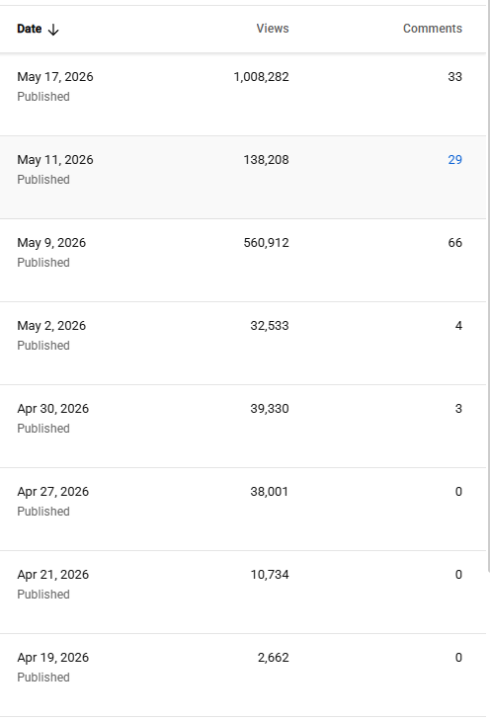This screenshot has height=720, width=490.
Task: Sort by the Date column header
Action: [29, 28]
